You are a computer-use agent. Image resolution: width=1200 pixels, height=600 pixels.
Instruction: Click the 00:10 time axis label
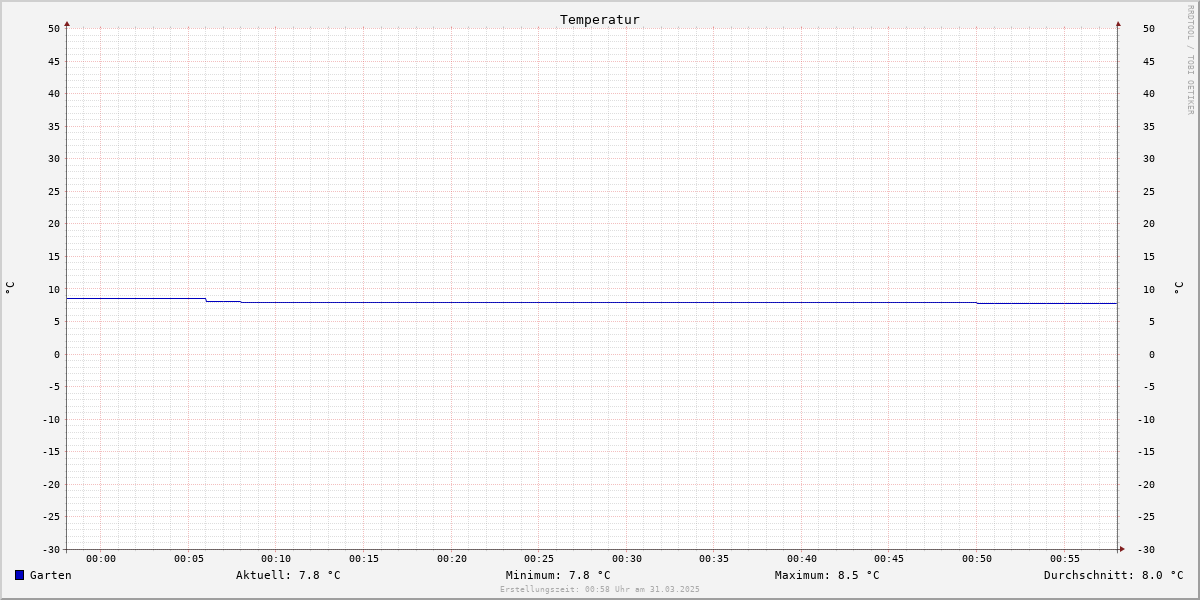[x=276, y=559]
